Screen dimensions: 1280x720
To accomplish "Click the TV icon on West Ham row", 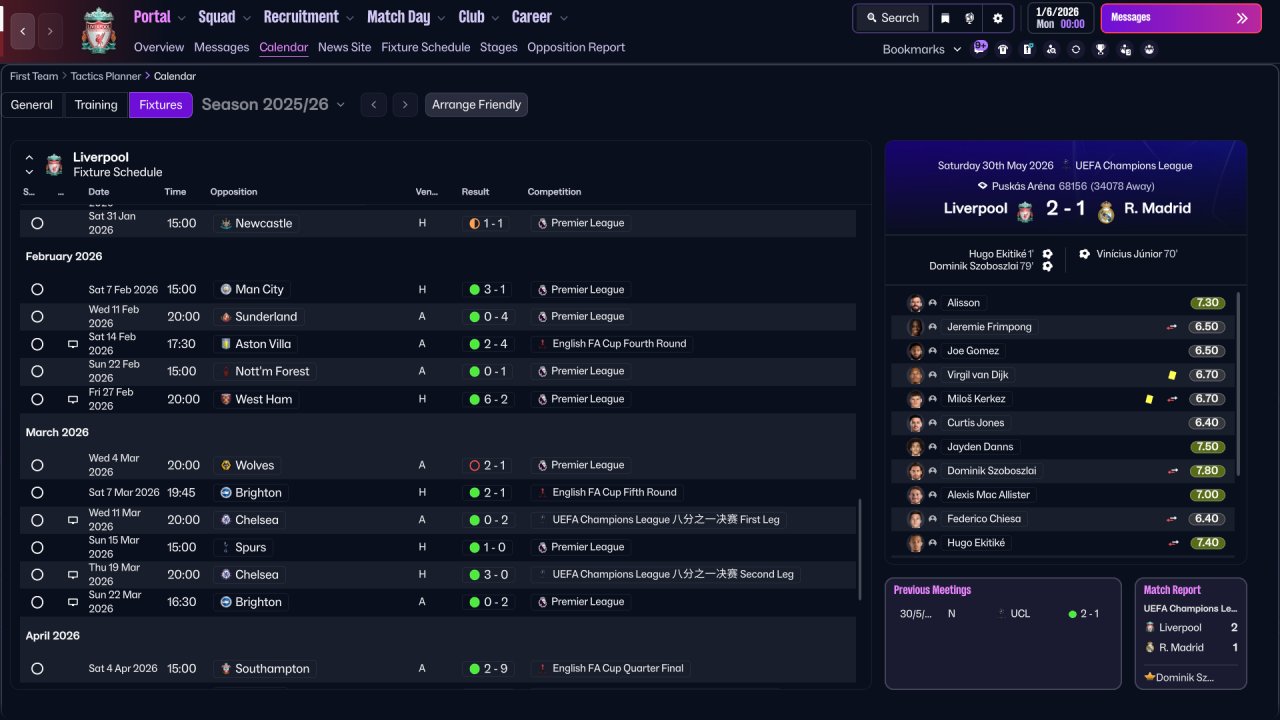I will [x=73, y=399].
